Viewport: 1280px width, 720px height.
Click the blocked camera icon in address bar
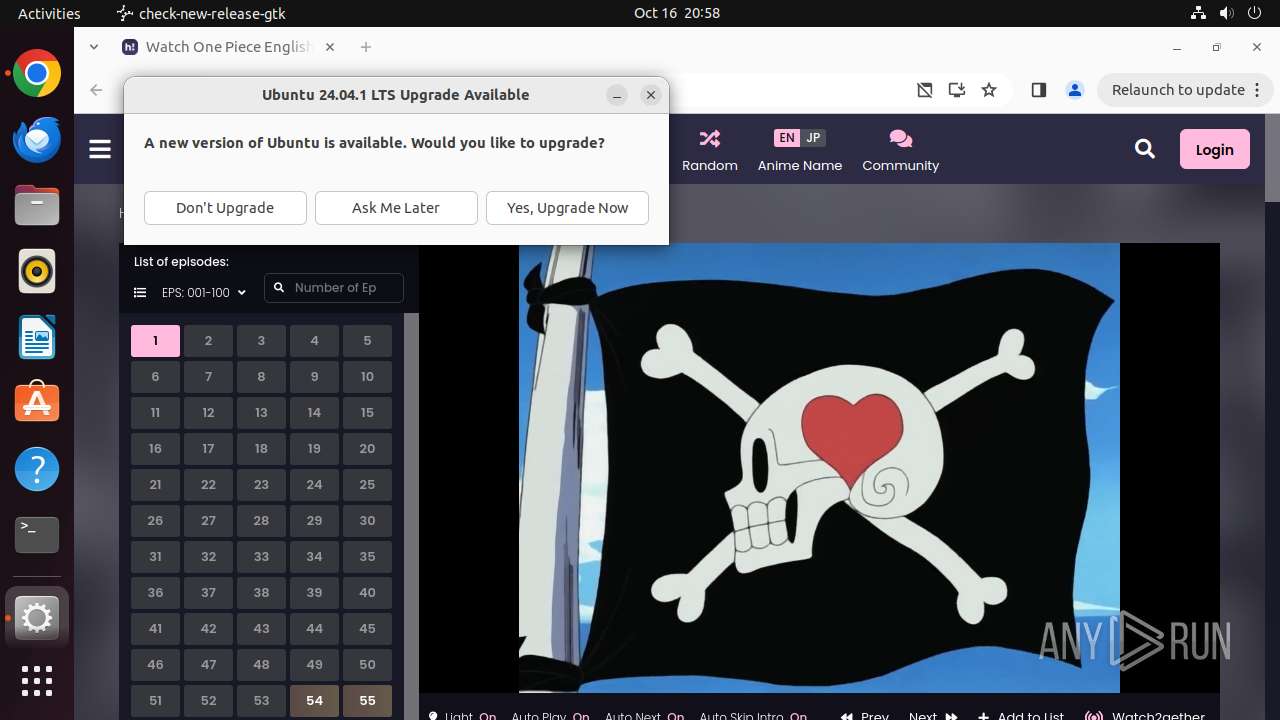pos(925,90)
